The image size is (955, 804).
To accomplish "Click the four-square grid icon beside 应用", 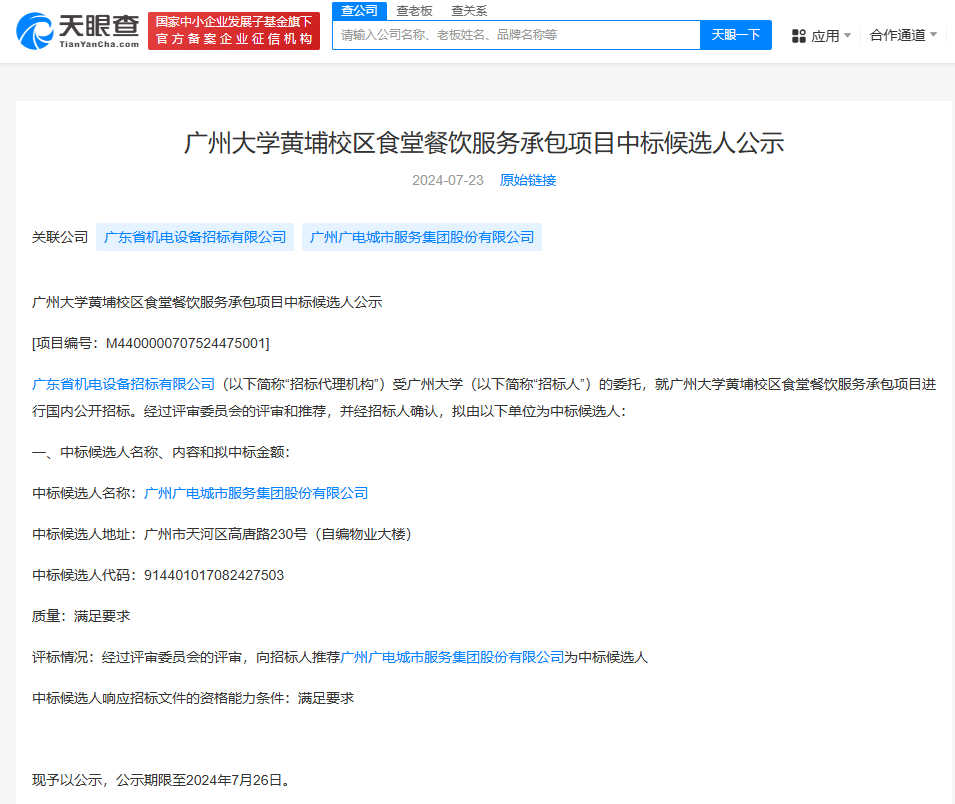I will point(798,36).
